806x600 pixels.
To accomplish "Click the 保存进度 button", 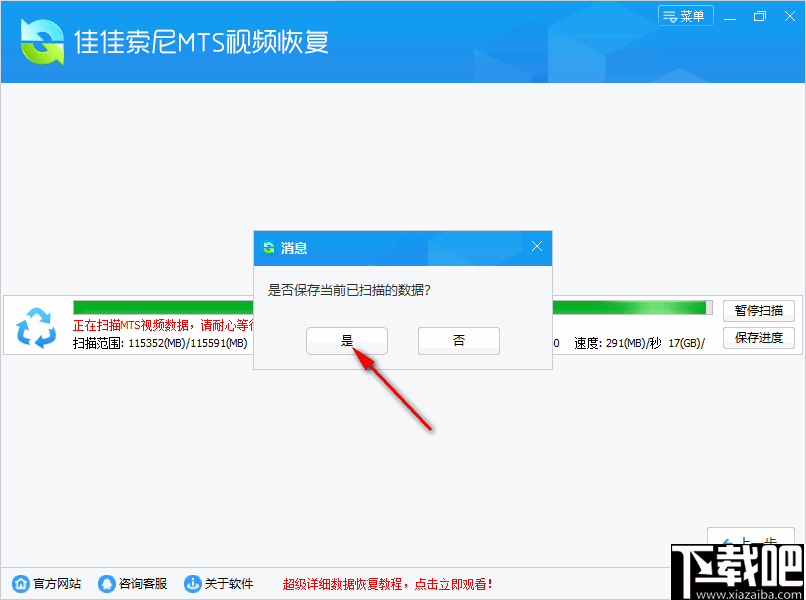I will (758, 338).
